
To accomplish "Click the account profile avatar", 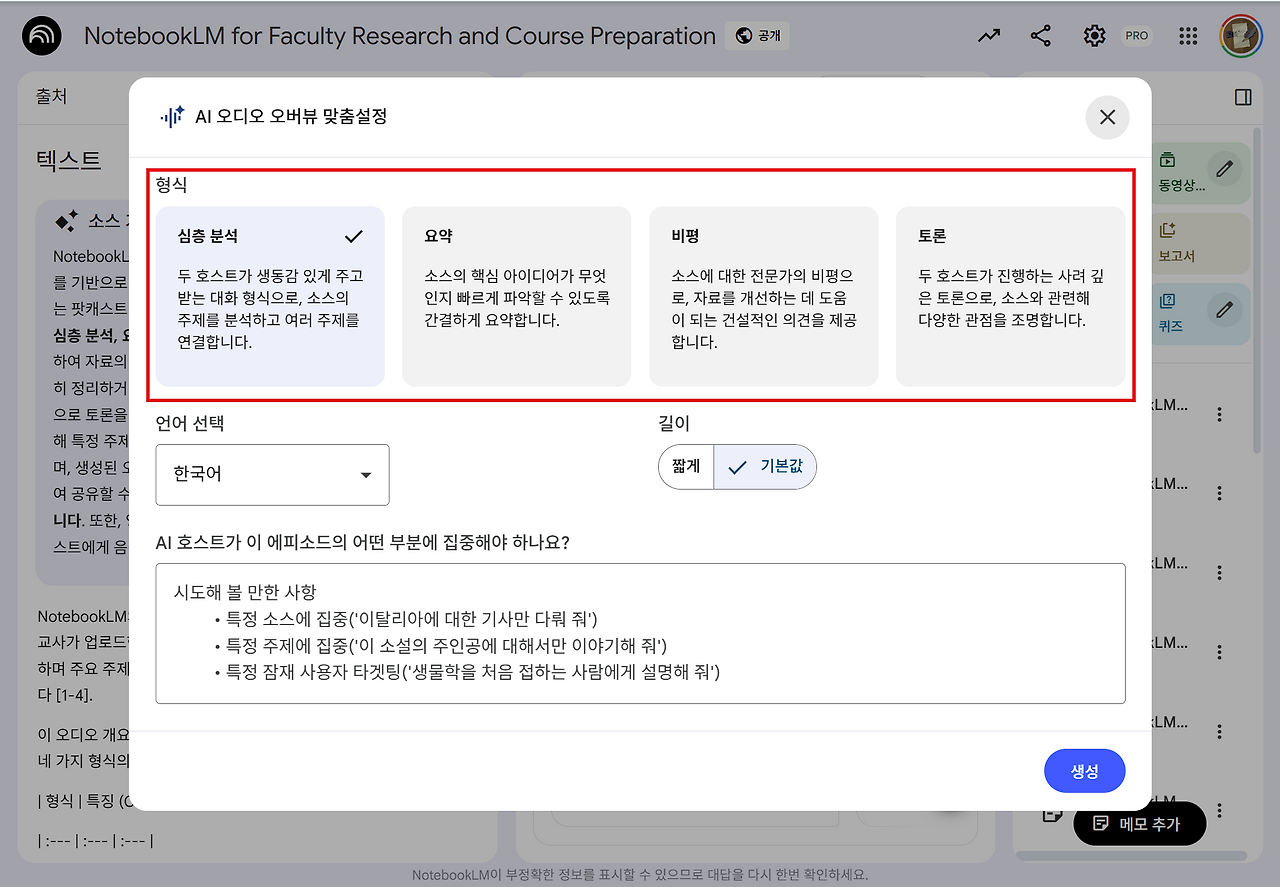I will (x=1240, y=36).
